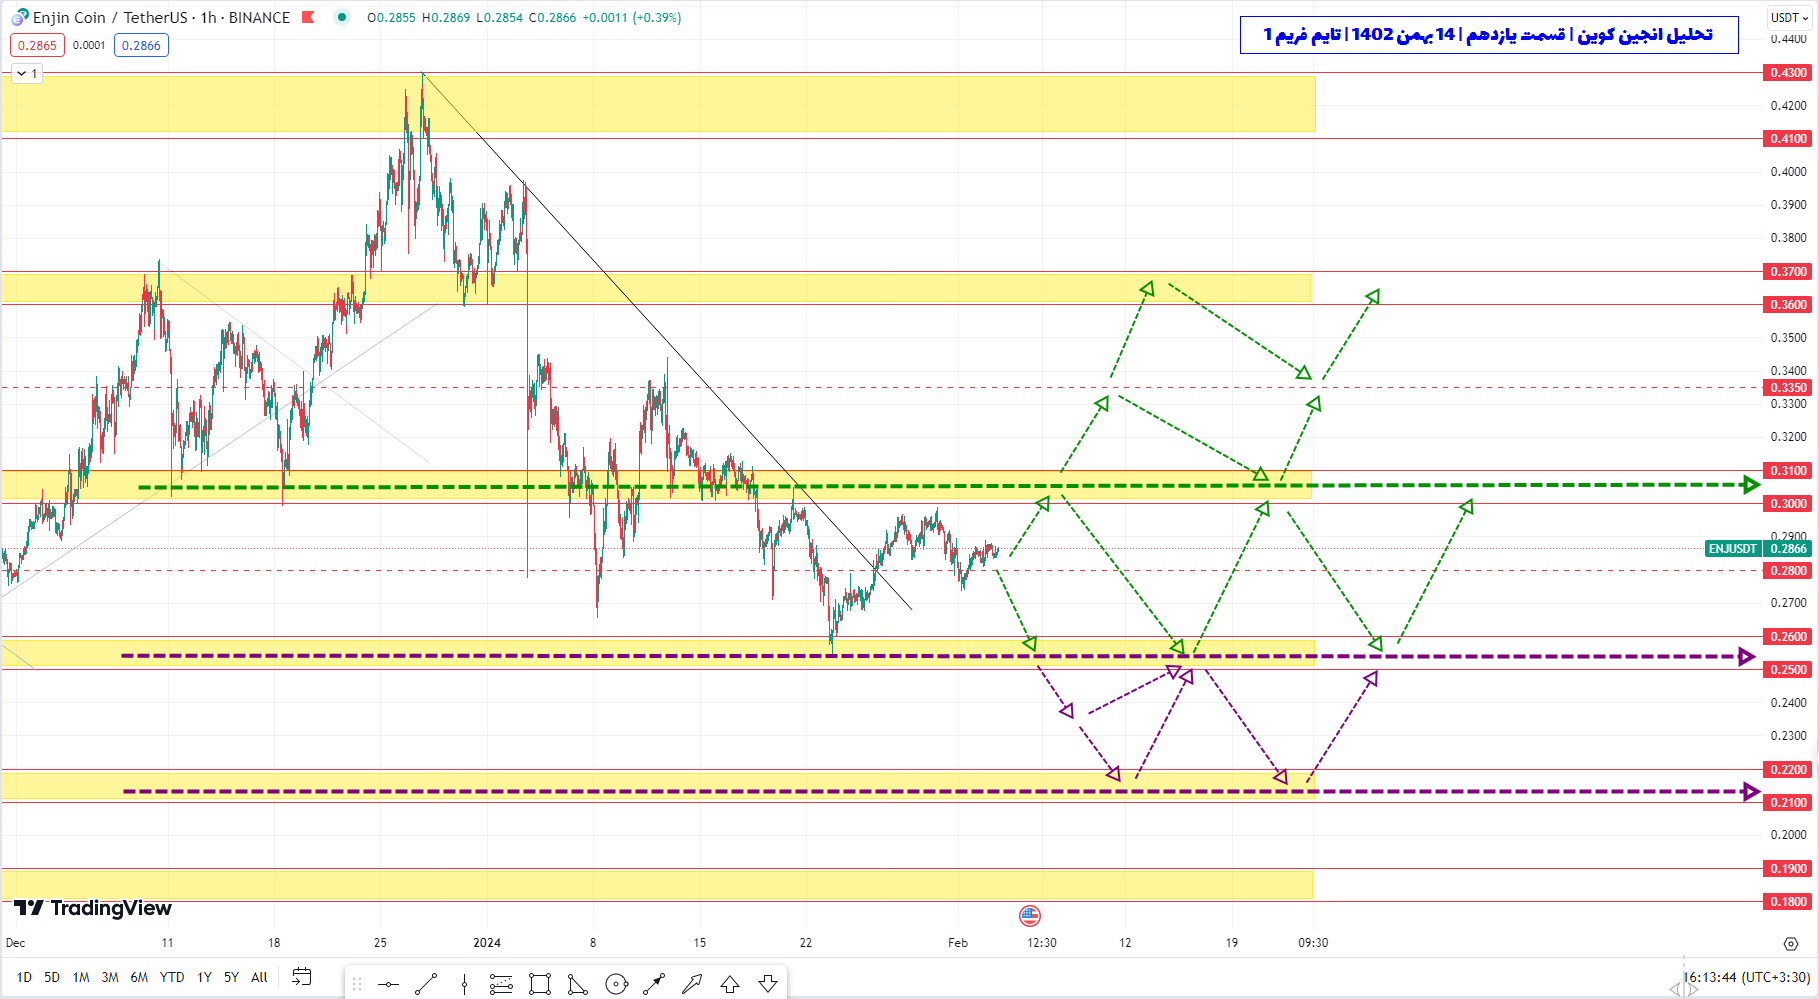Switch range to 1M
The height and width of the screenshot is (999, 1819).
click(81, 977)
